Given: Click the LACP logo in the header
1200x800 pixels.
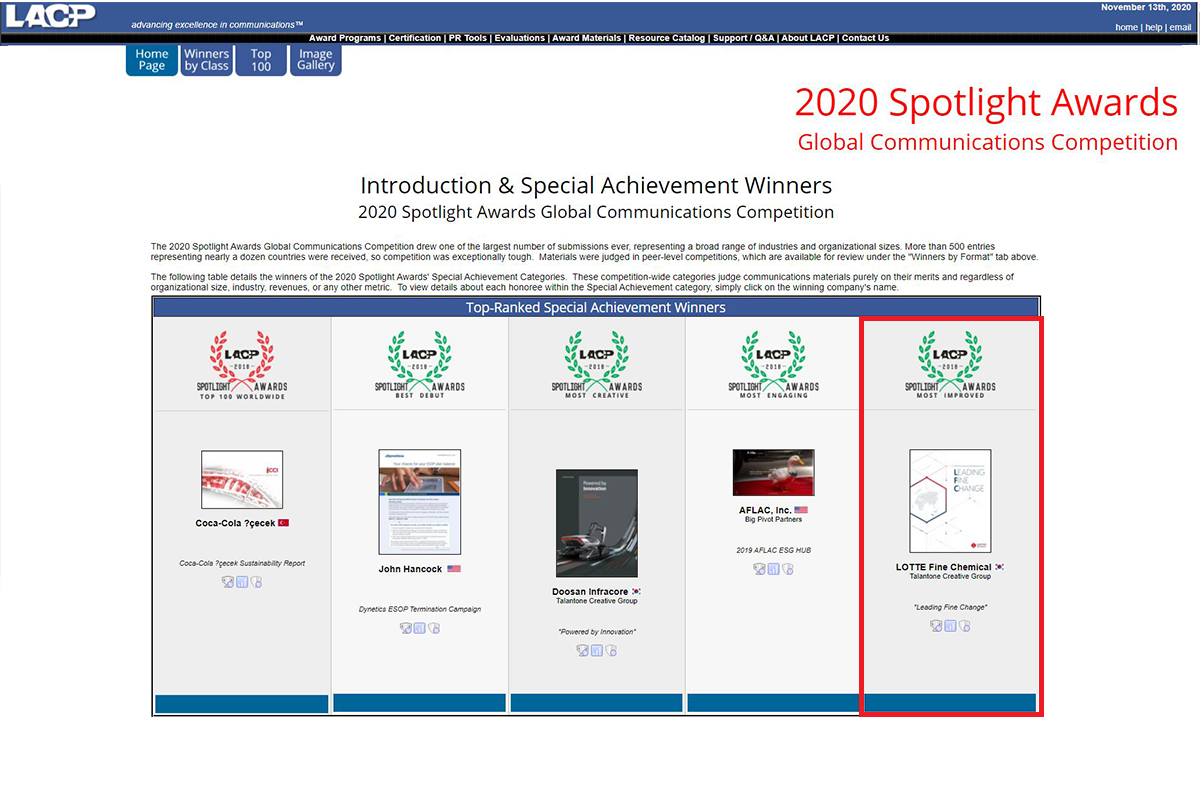Looking at the screenshot, I should [50, 15].
